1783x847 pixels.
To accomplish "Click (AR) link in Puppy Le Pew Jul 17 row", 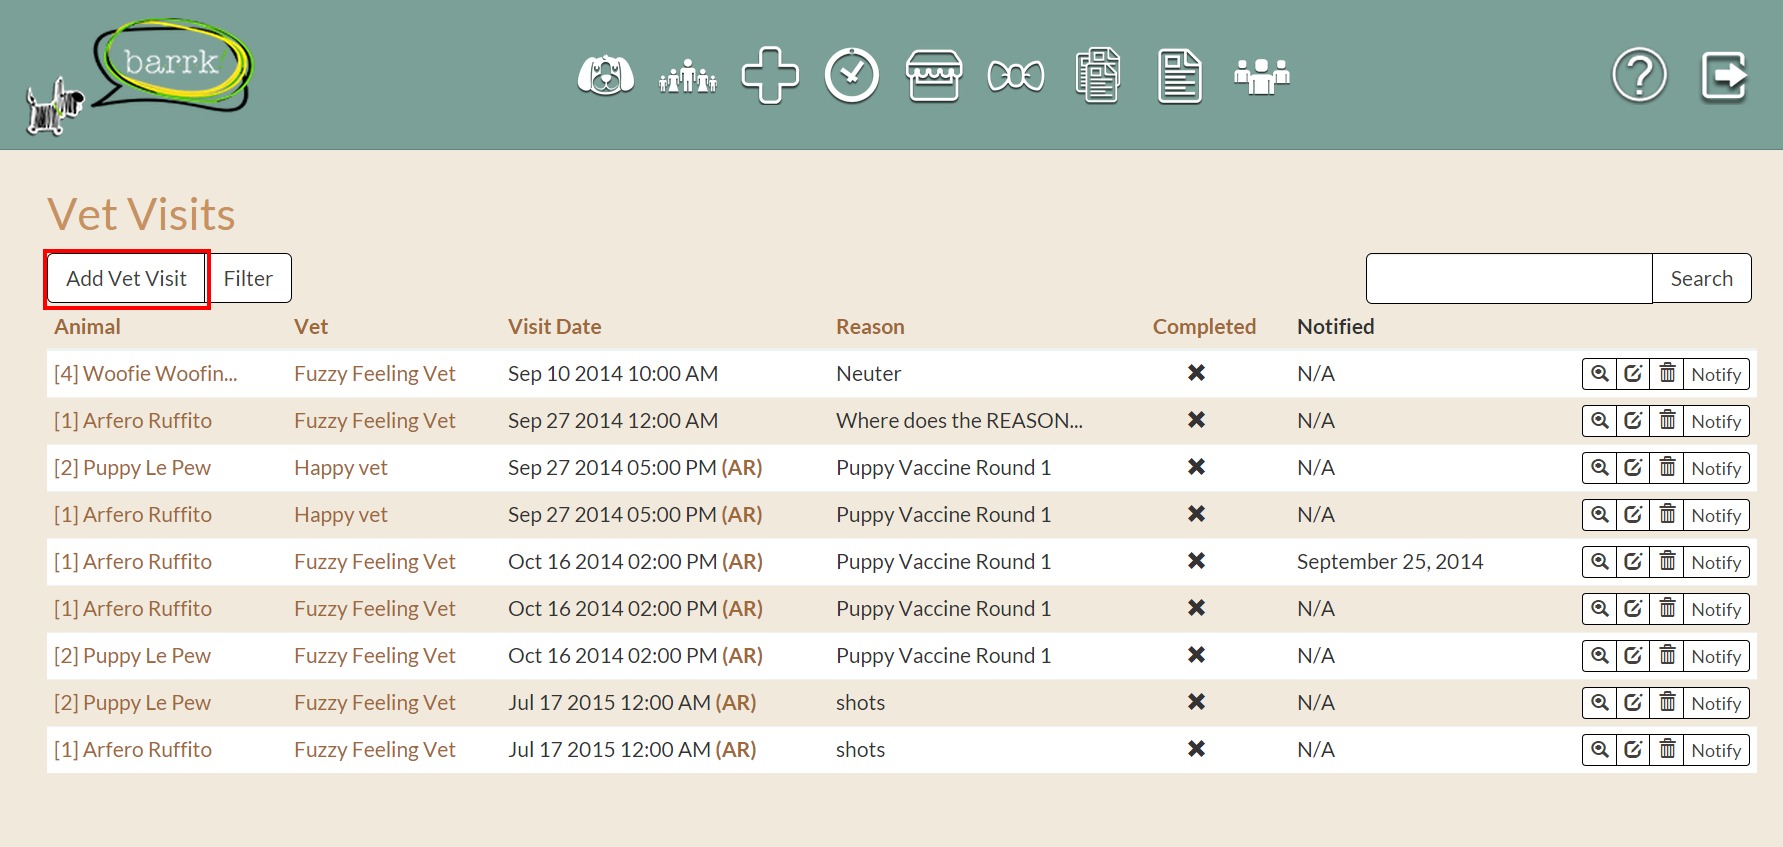I will click(x=736, y=703).
